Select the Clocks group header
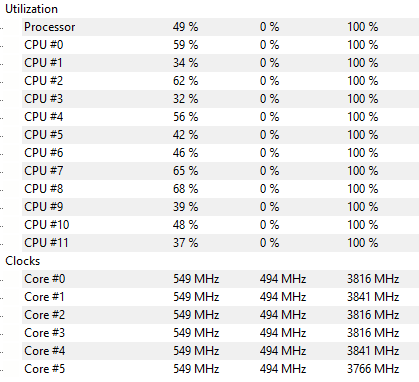The height and width of the screenshot is (382, 419). click(23, 261)
